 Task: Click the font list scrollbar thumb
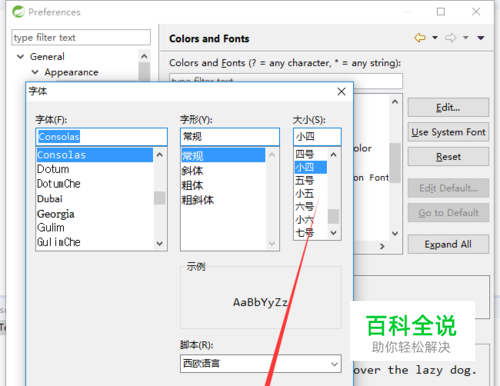160,198
